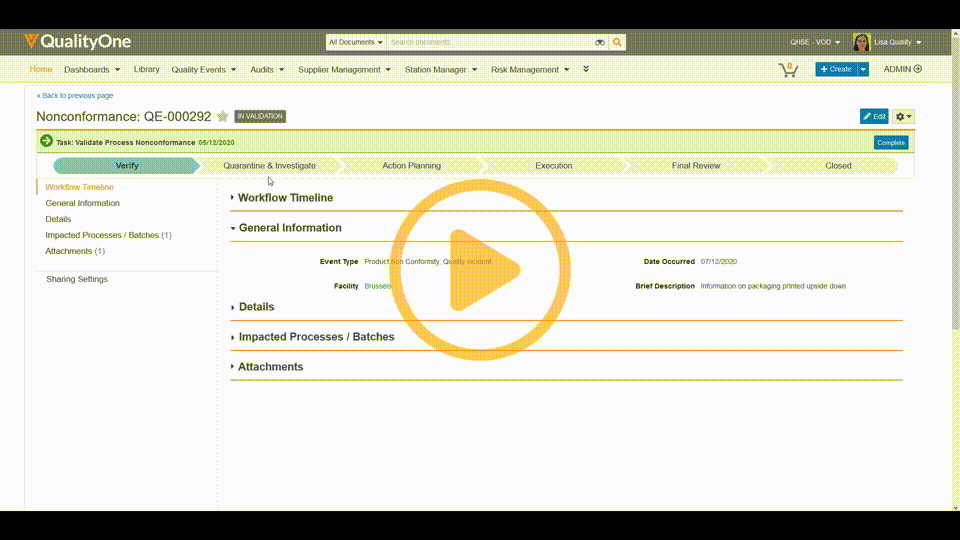This screenshot has height=540, width=960.
Task: Click Lisa Quality's profile avatar
Action: click(861, 42)
